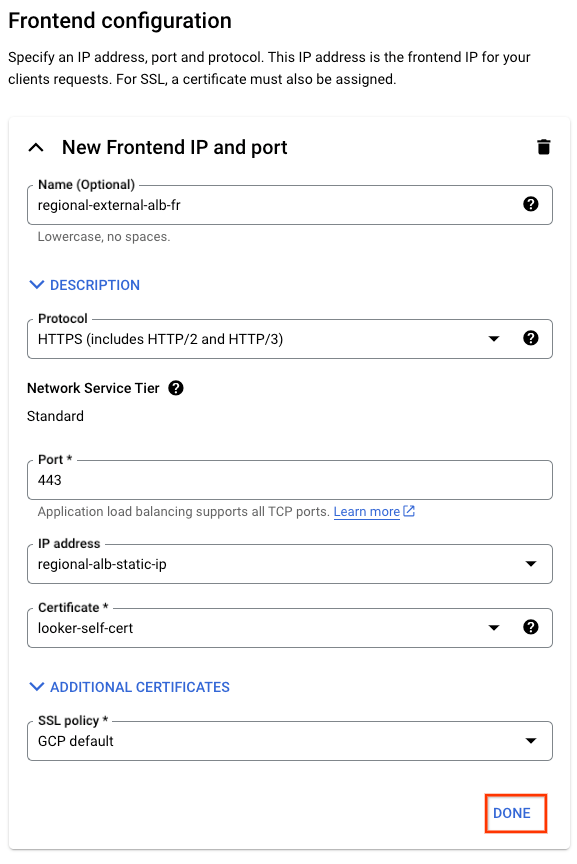Open the SSL policy dropdown
The image size is (577, 864).
(x=290, y=741)
